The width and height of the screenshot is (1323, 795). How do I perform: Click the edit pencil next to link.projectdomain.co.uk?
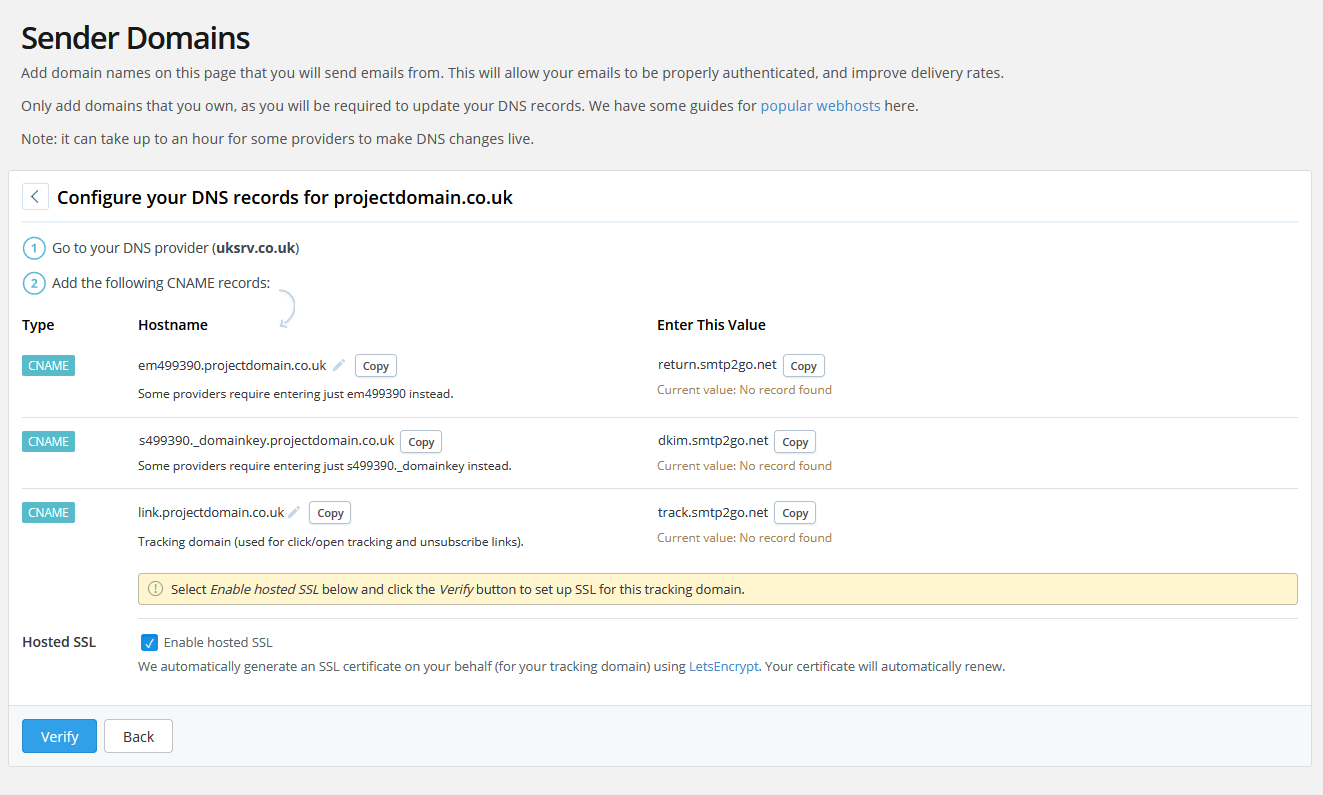tap(292, 511)
